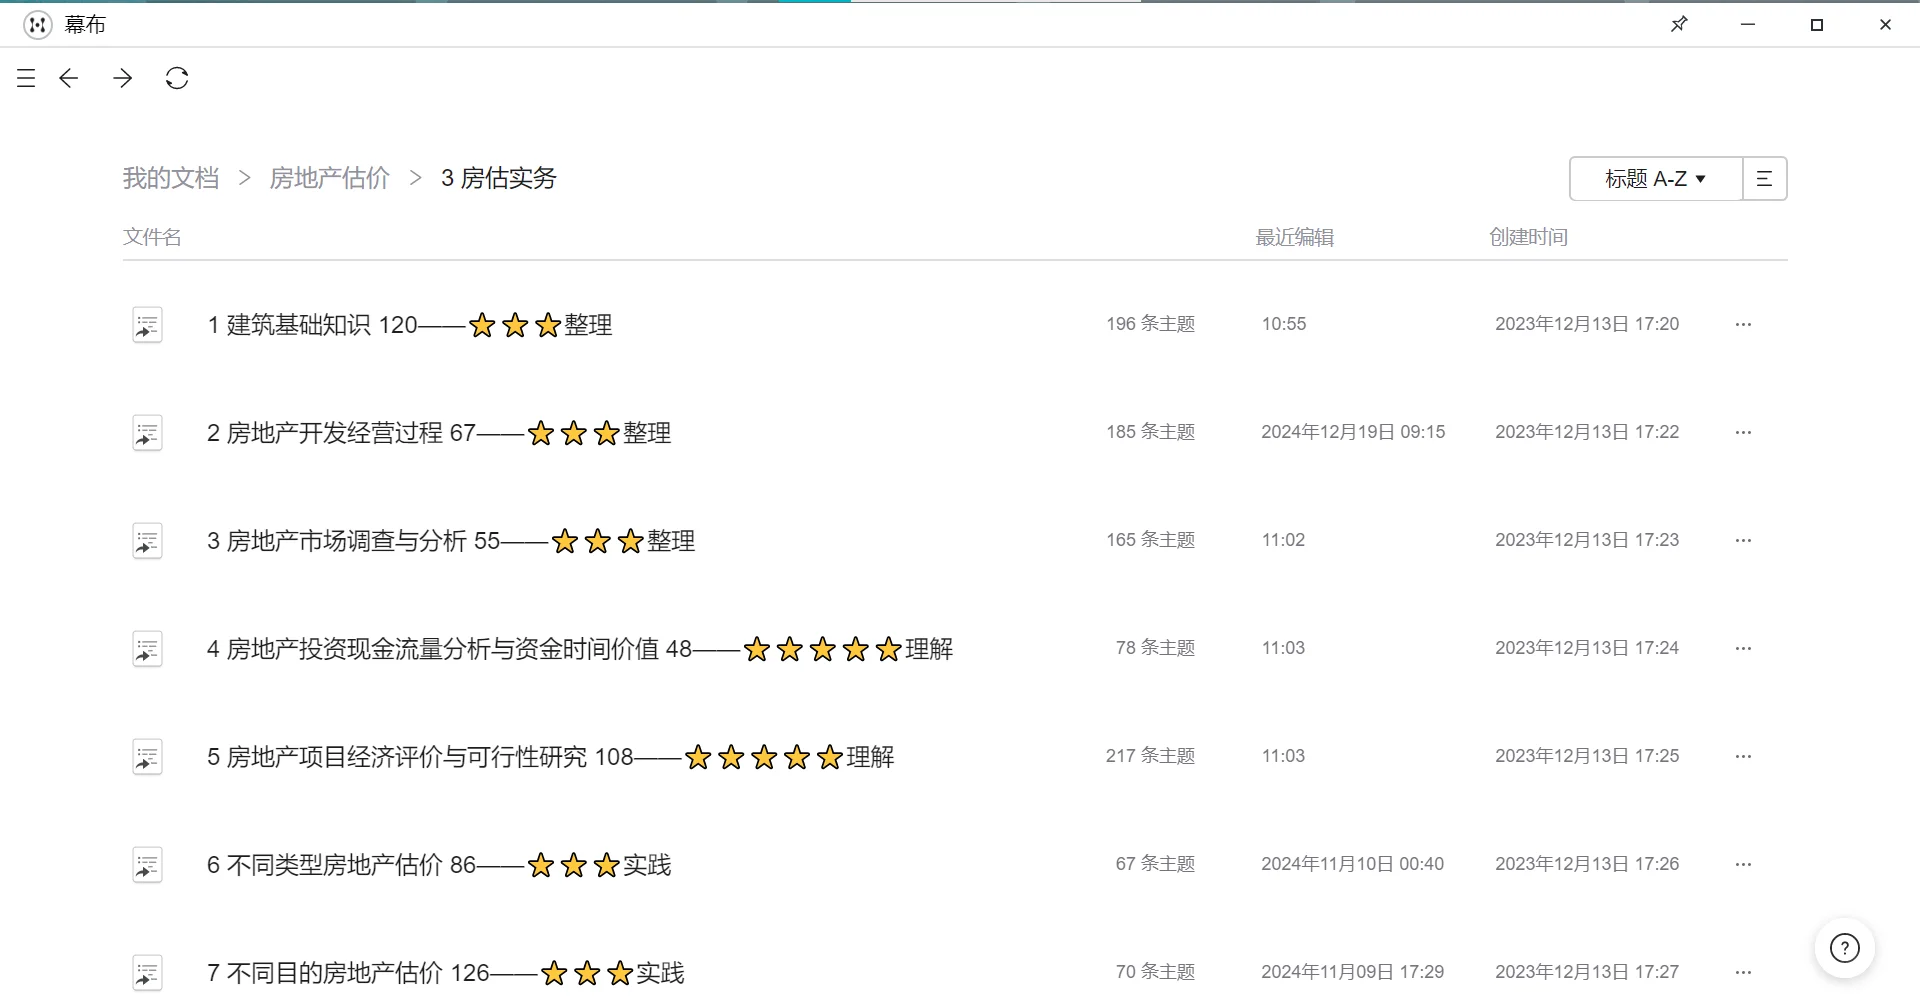Go forward to next page
The width and height of the screenshot is (1920, 998).
123,78
